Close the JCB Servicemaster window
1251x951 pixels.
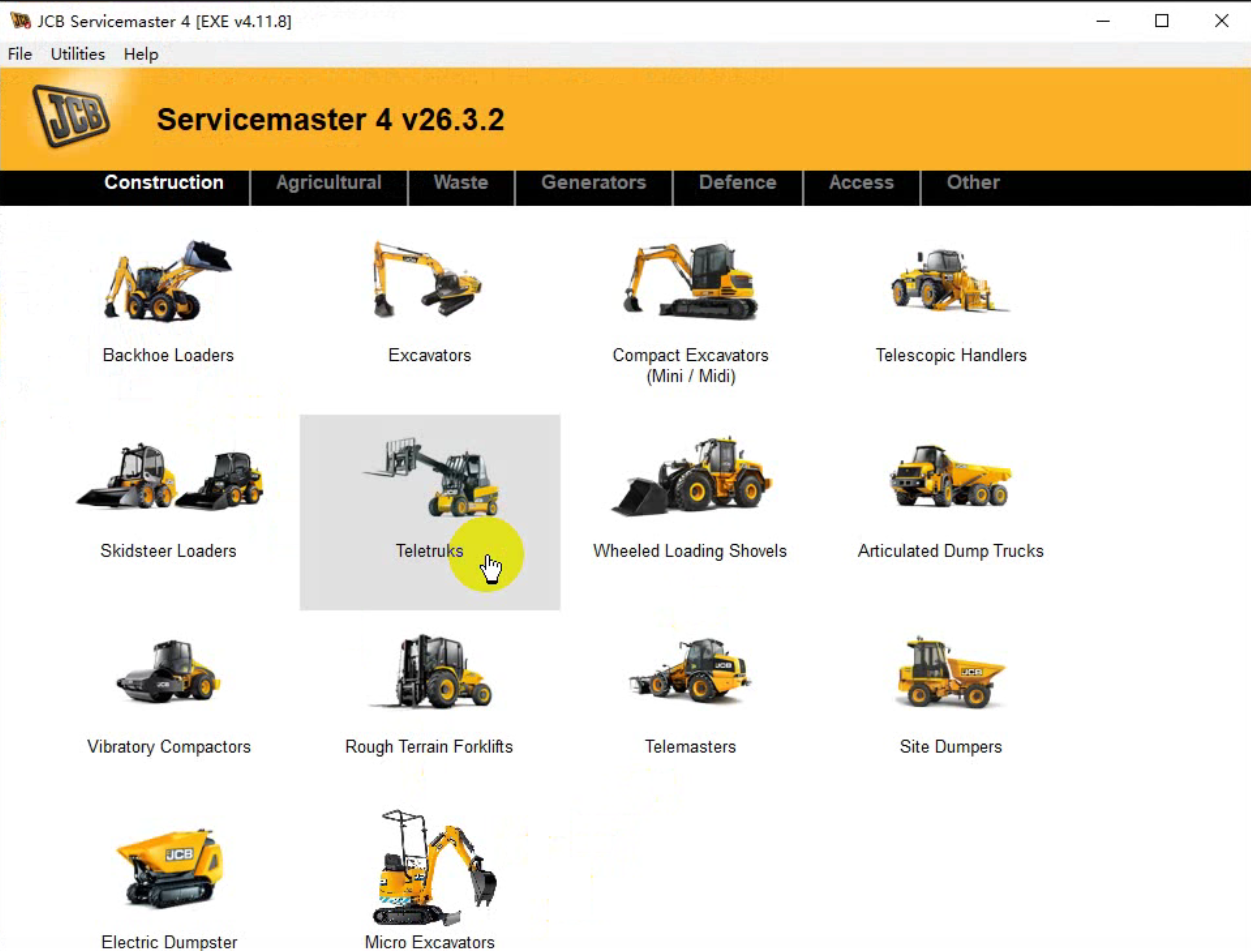pos(1221,21)
